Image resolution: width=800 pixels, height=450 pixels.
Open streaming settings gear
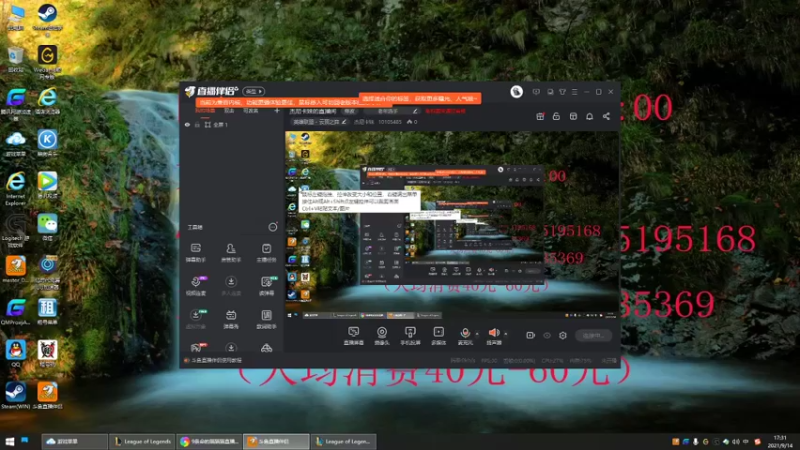563,335
